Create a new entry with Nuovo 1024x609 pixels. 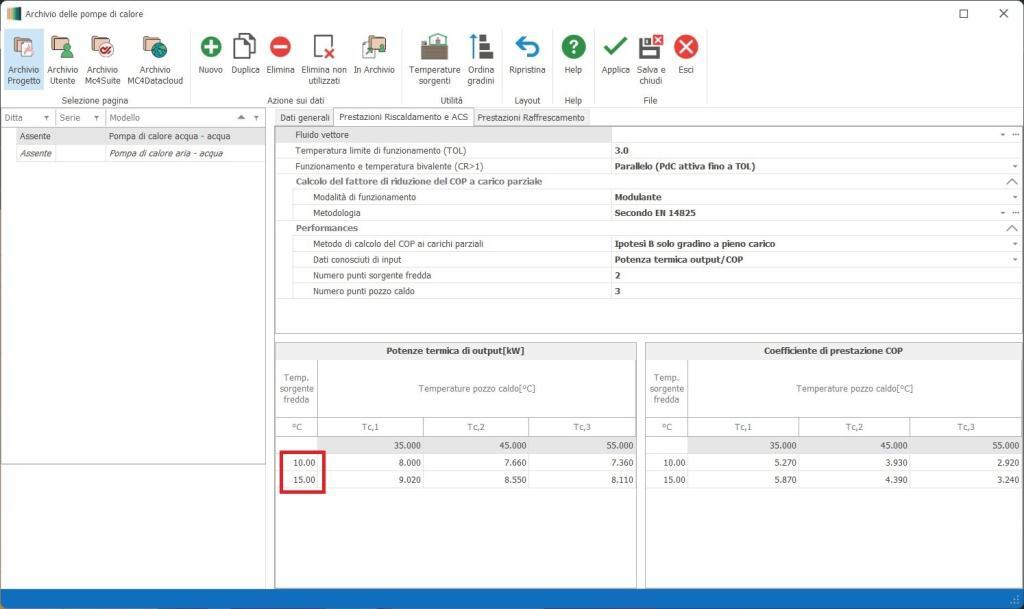click(x=210, y=54)
